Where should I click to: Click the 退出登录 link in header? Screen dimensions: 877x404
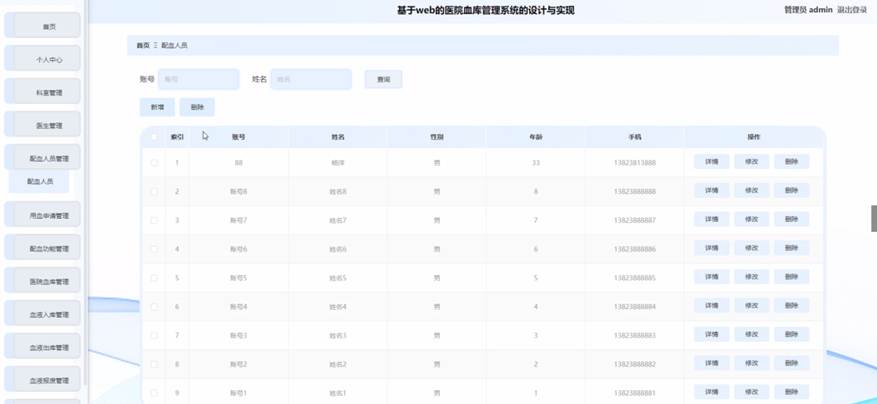(852, 10)
